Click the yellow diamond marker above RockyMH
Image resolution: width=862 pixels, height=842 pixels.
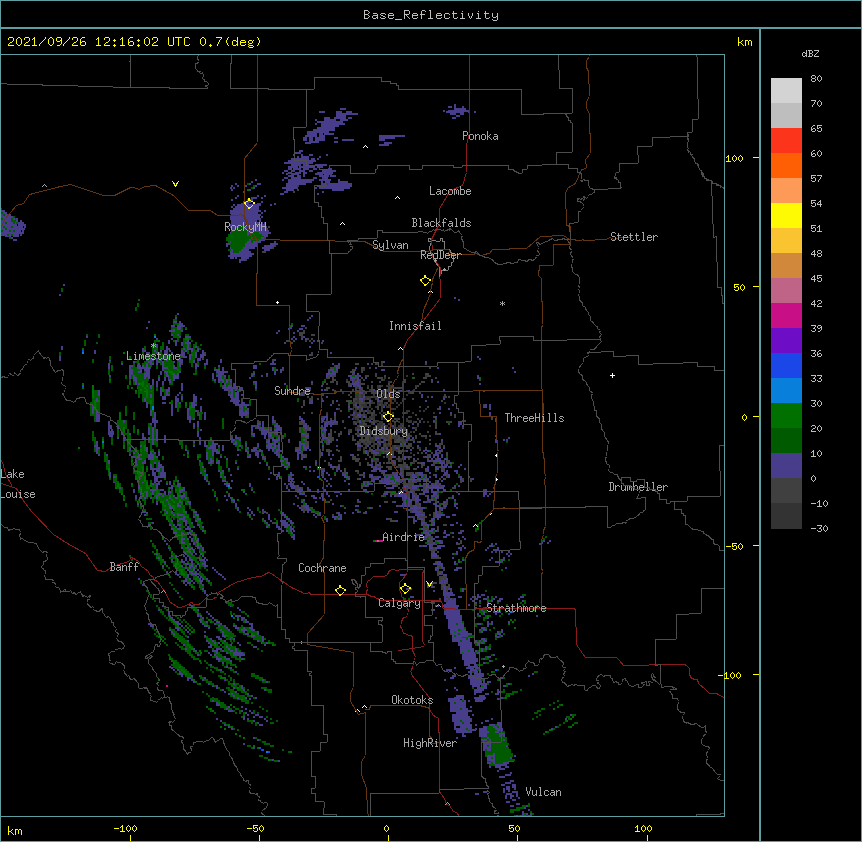coord(249,204)
